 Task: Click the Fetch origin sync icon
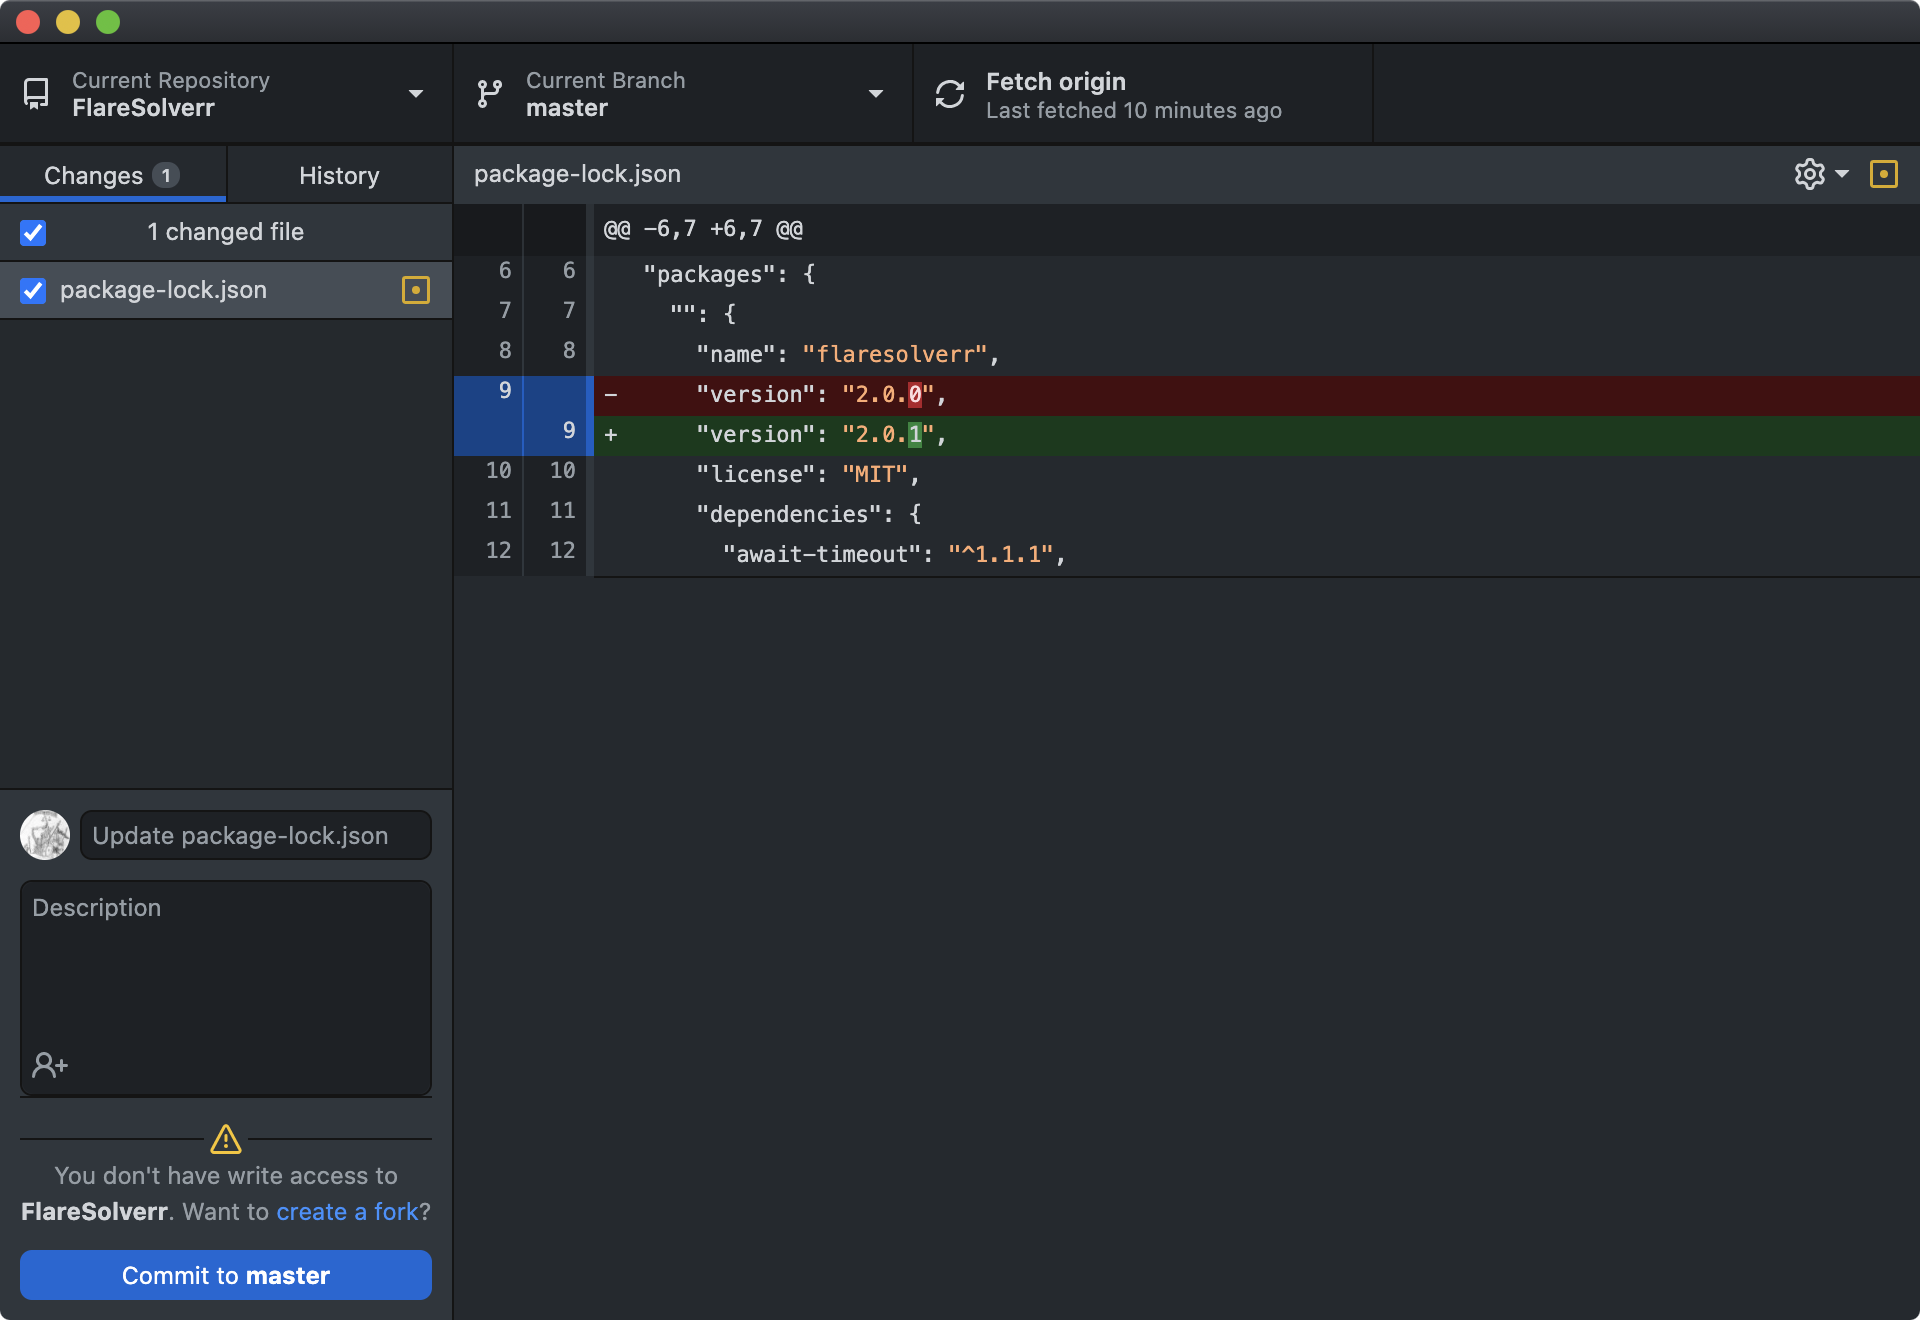pos(950,93)
